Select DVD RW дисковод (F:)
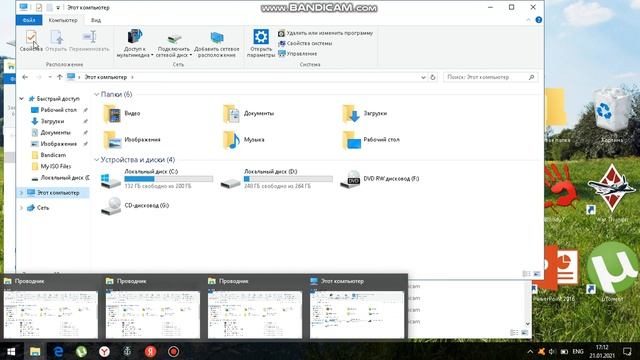This screenshot has height=360, width=640. 380,179
